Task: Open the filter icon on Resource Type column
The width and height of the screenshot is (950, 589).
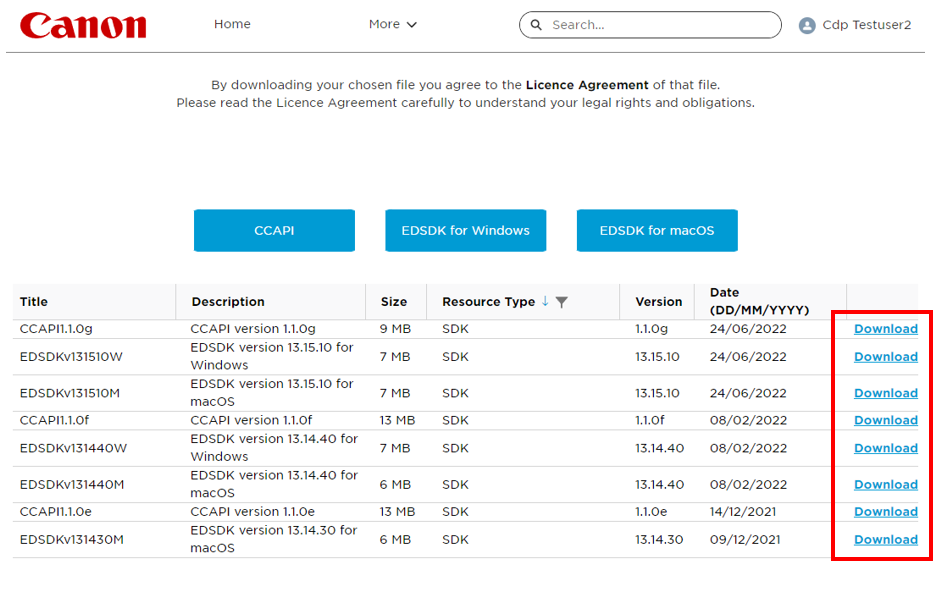Action: click(563, 301)
